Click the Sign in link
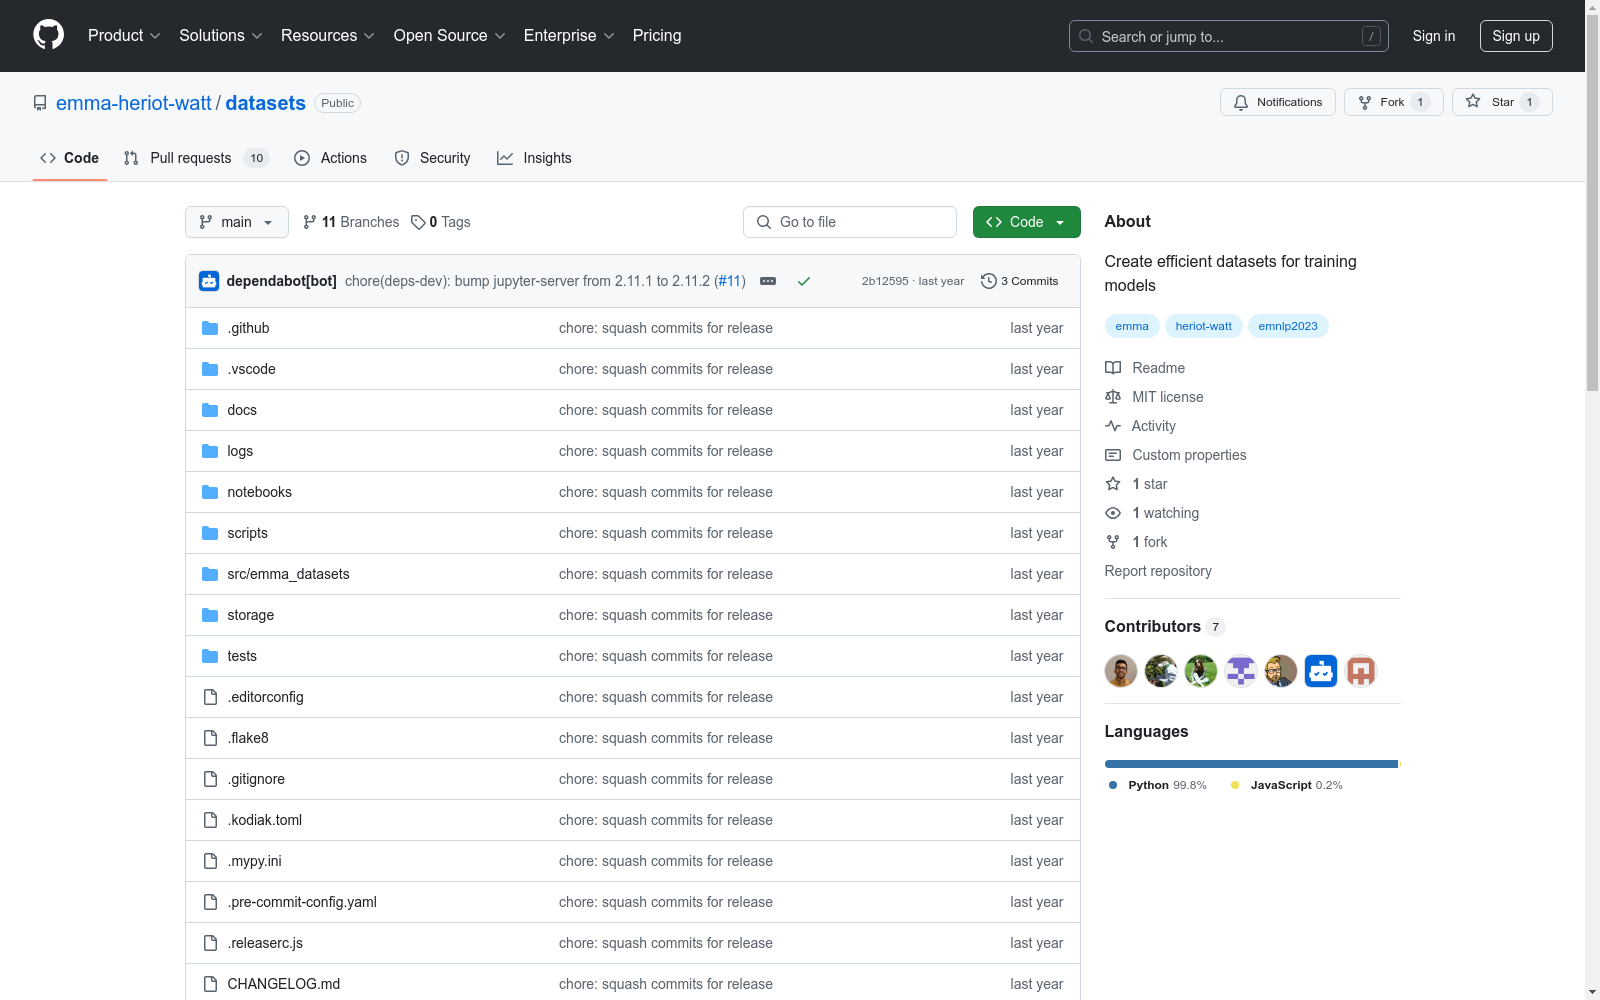 [1433, 36]
